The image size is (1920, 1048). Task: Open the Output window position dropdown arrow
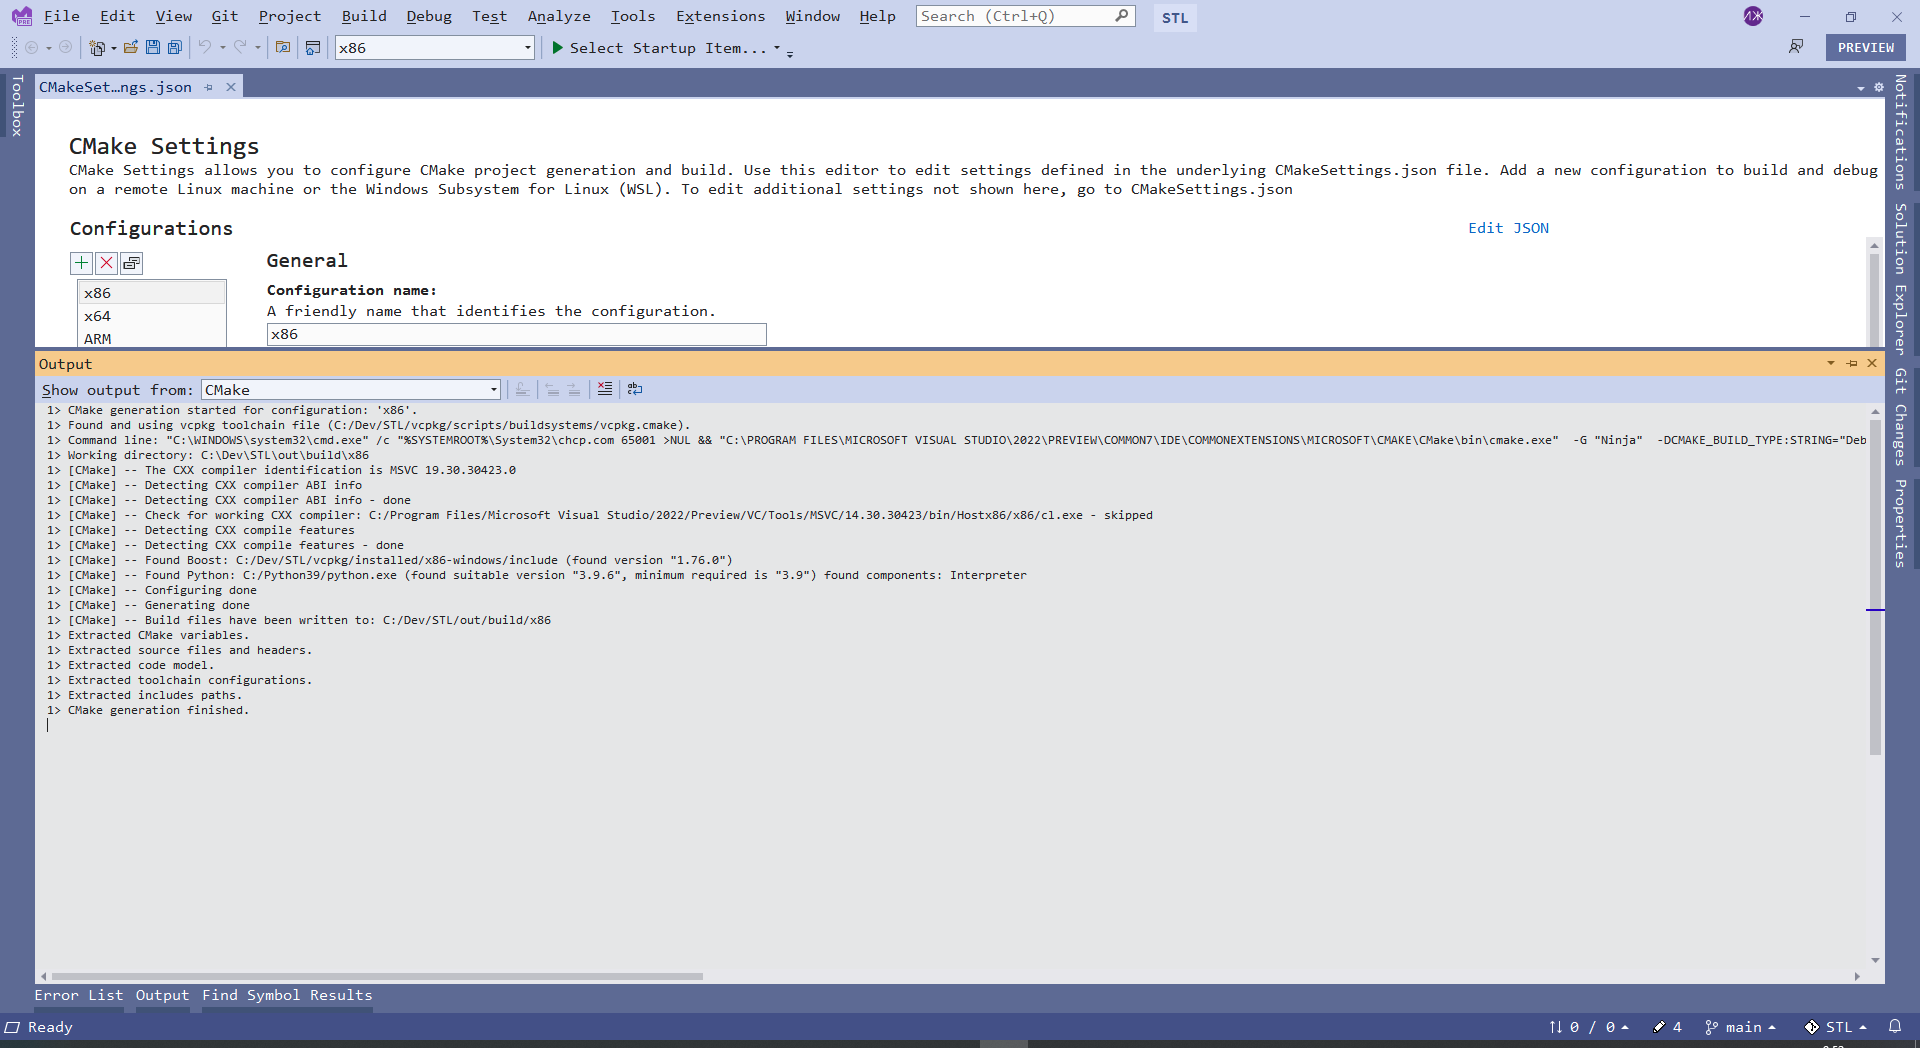[x=1831, y=363]
